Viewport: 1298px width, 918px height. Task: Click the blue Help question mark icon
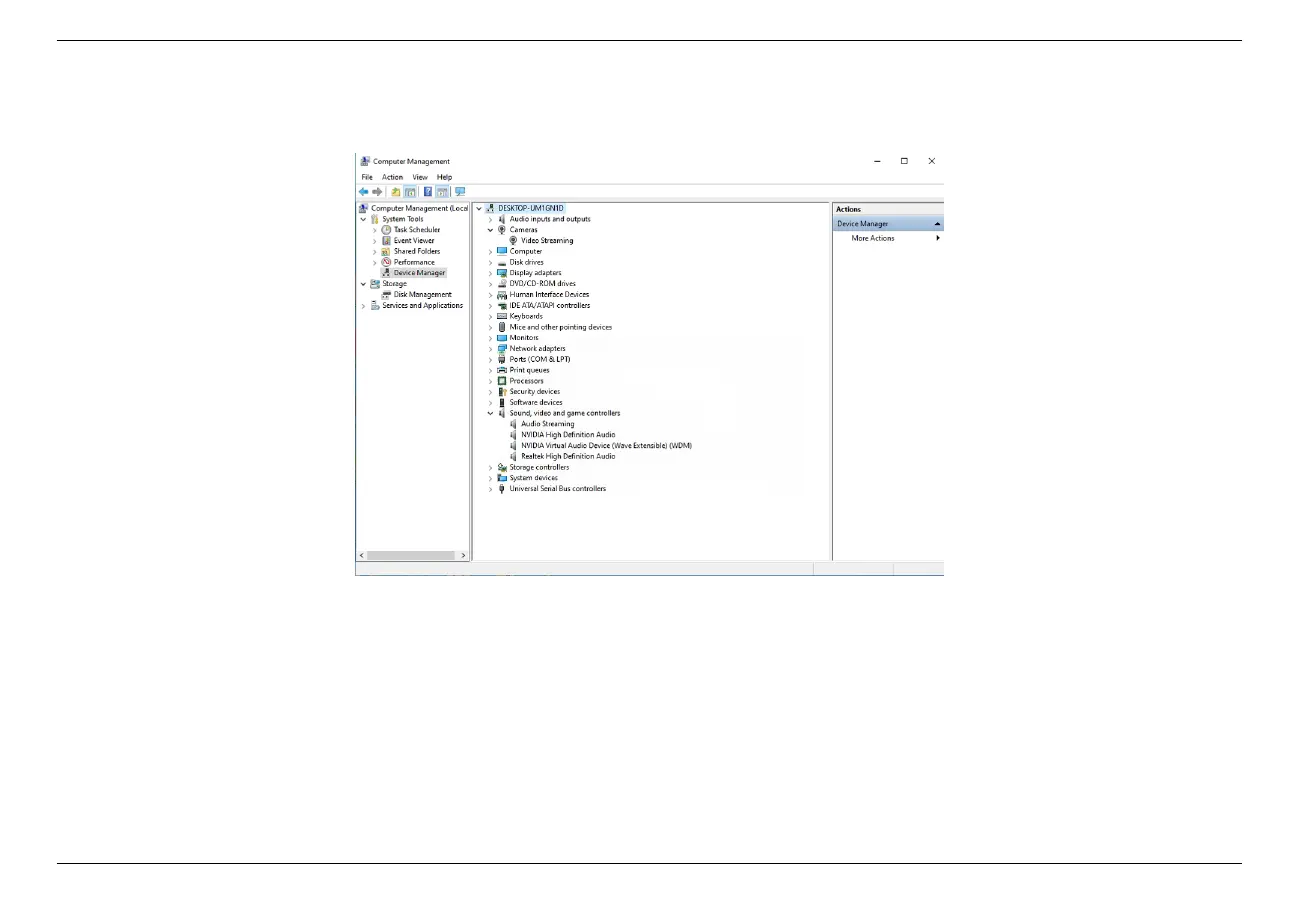click(428, 192)
